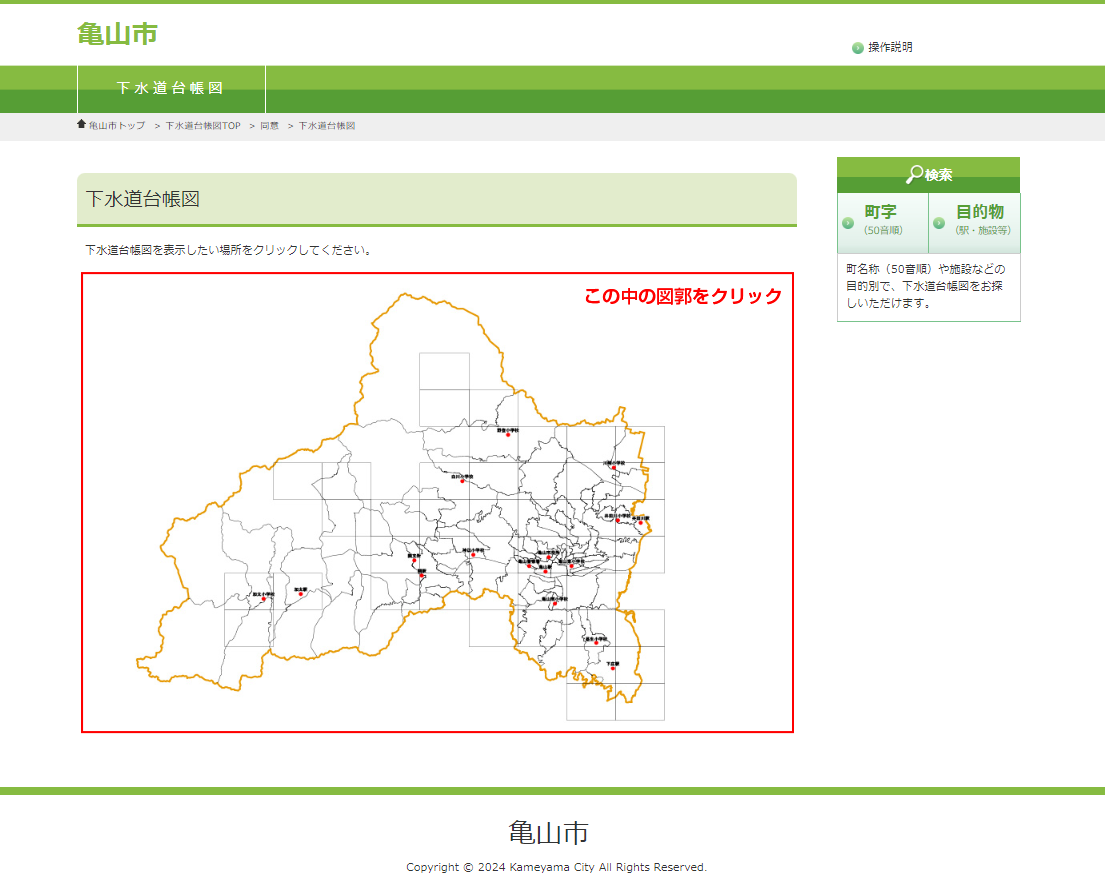Click the green arrow icon beside 町字
Image resolution: width=1105 pixels, height=896 pixels.
tap(847, 222)
